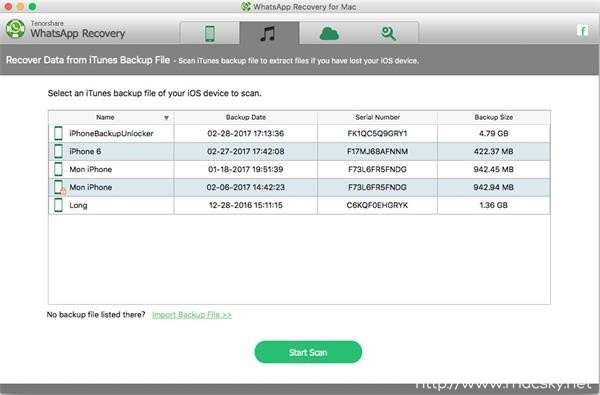Click the Import Backup File link
Viewport: 600px width, 395px height.
click(x=192, y=315)
